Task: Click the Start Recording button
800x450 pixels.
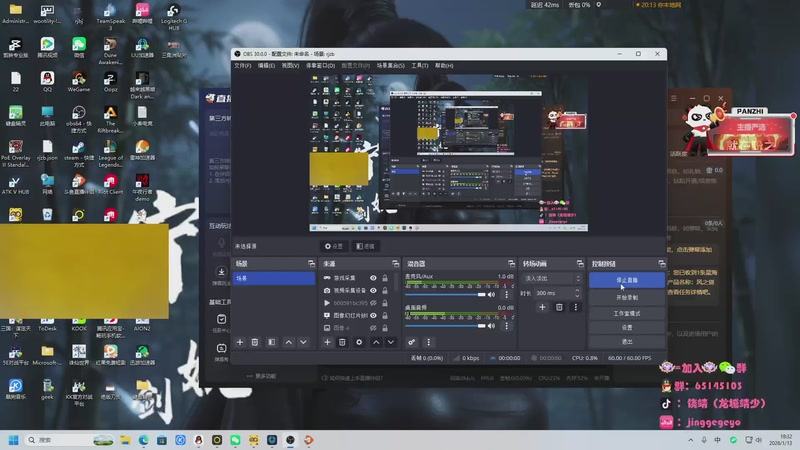Action: tap(627, 297)
